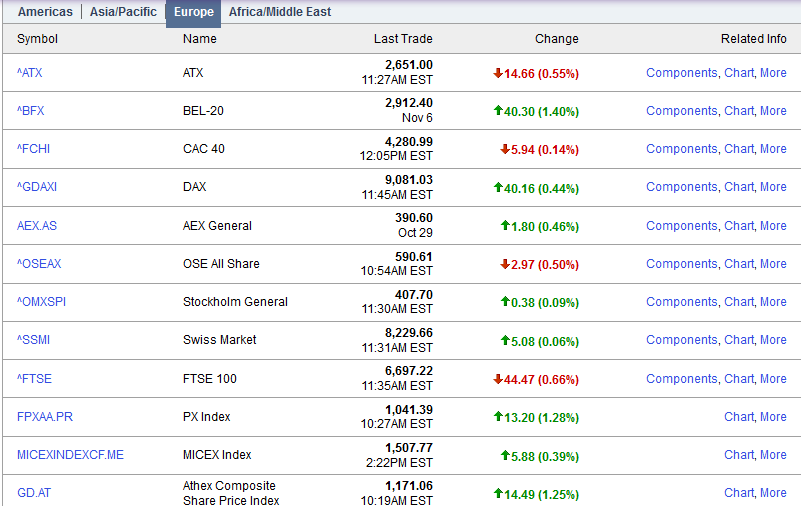Viewport: 801px width, 506px height.
Task: View Chart for Stockholm General
Action: tap(739, 302)
